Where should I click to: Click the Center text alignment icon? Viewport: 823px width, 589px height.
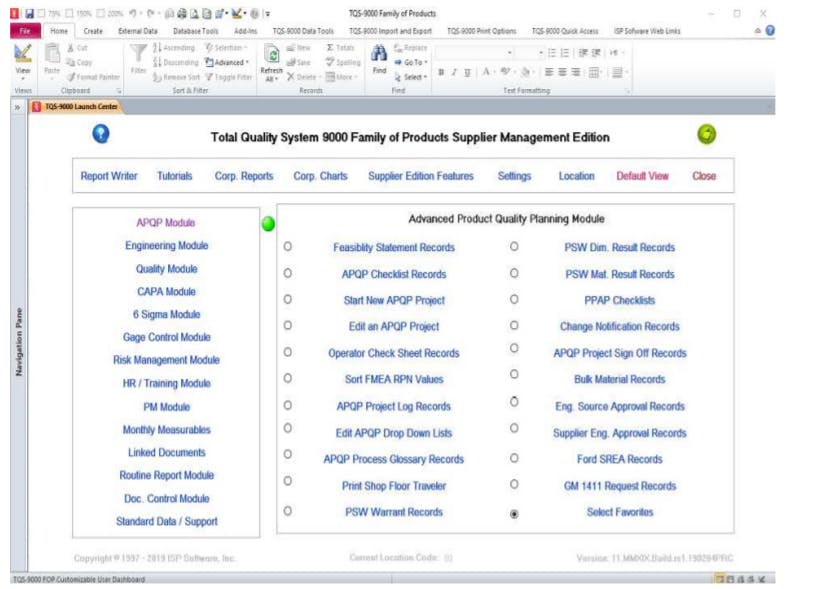point(562,72)
